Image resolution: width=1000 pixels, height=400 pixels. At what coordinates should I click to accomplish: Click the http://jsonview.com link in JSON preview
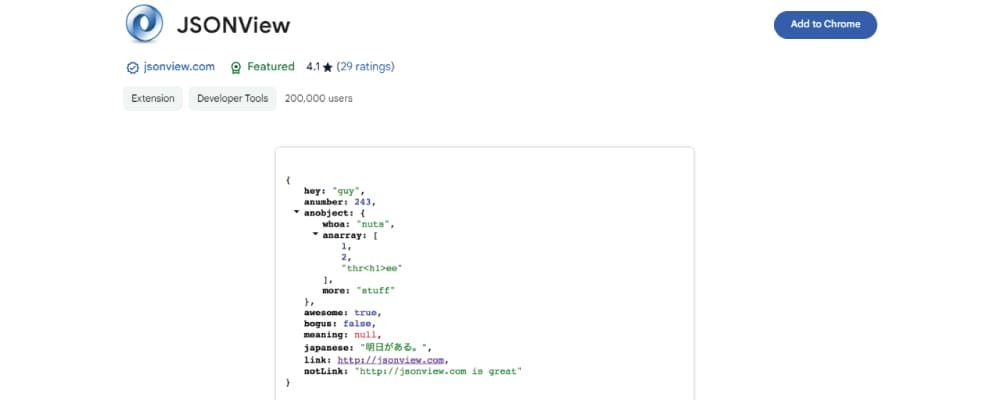[391, 359]
